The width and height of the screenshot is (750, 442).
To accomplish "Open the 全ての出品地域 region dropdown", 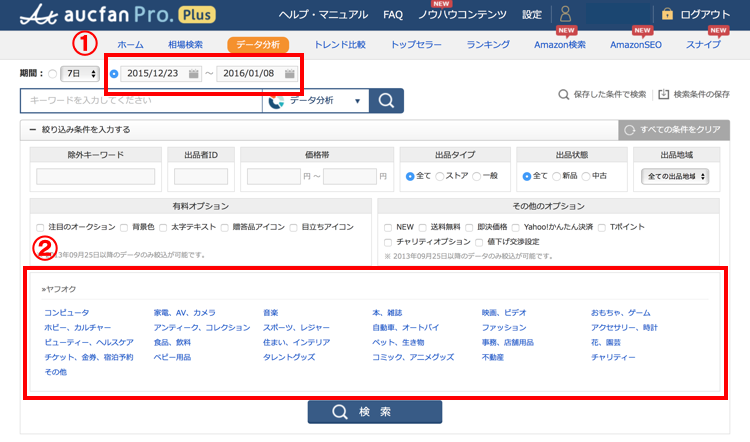I will [677, 176].
